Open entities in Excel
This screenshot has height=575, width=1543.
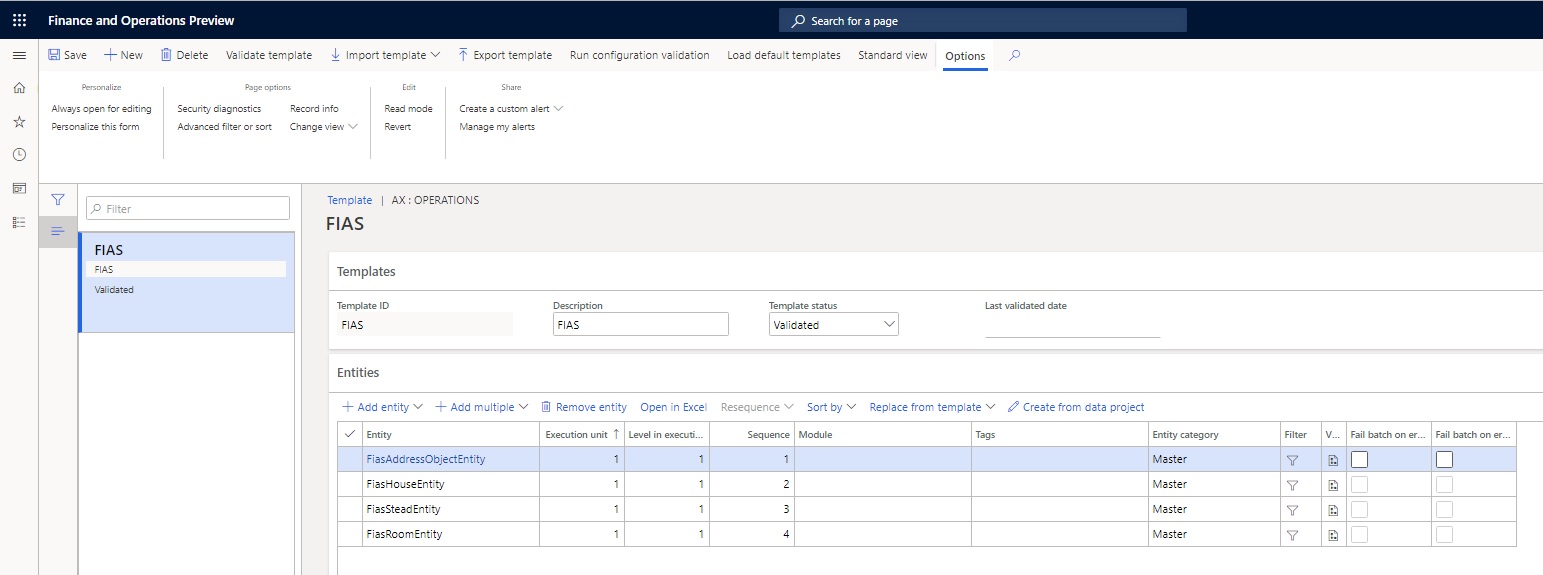(x=674, y=407)
